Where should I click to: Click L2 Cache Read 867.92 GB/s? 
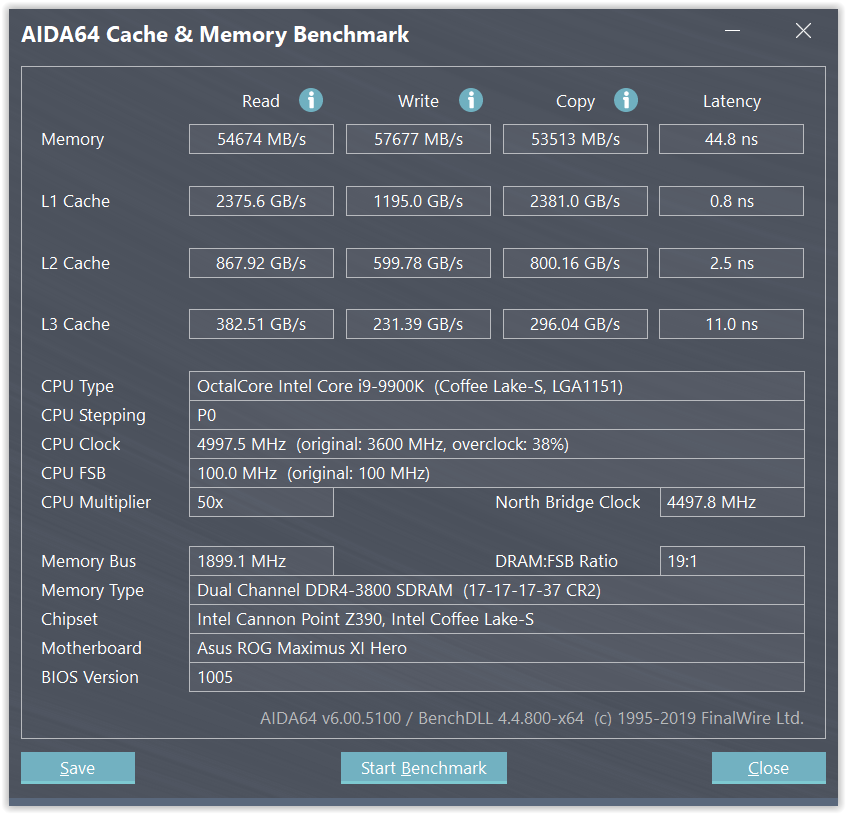261,263
